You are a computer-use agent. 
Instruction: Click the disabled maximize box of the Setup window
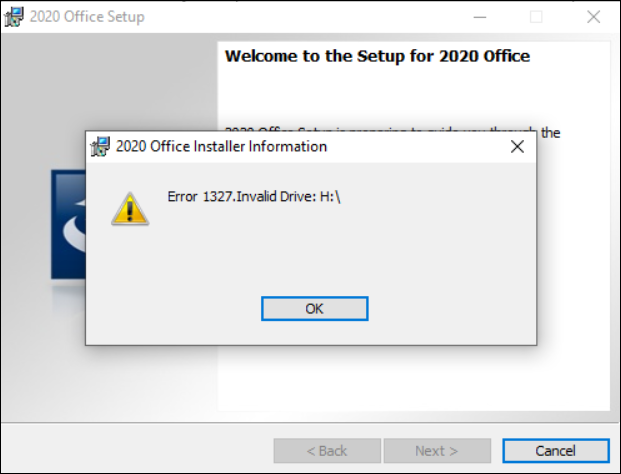point(536,17)
